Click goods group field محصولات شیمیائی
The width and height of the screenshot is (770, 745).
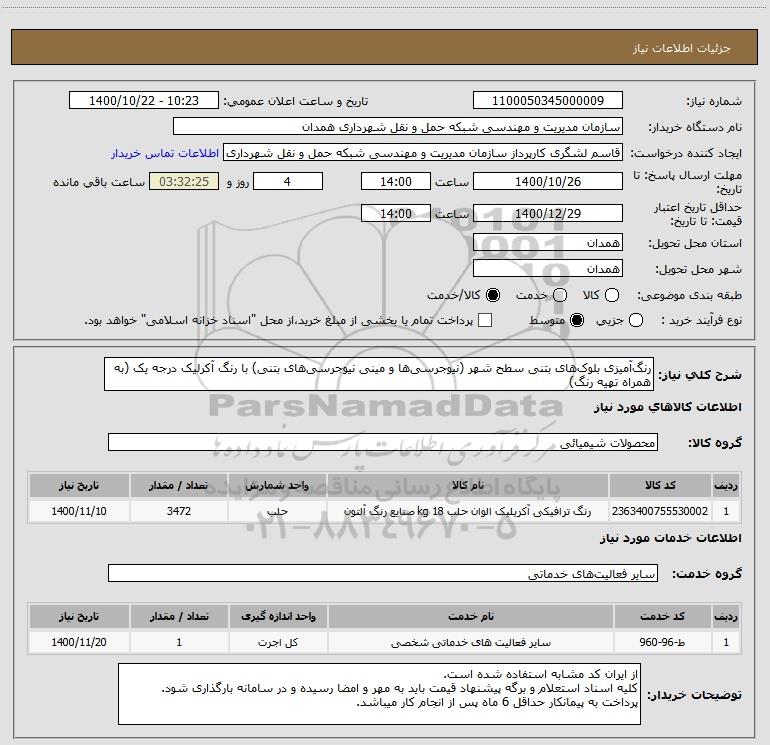[383, 442]
